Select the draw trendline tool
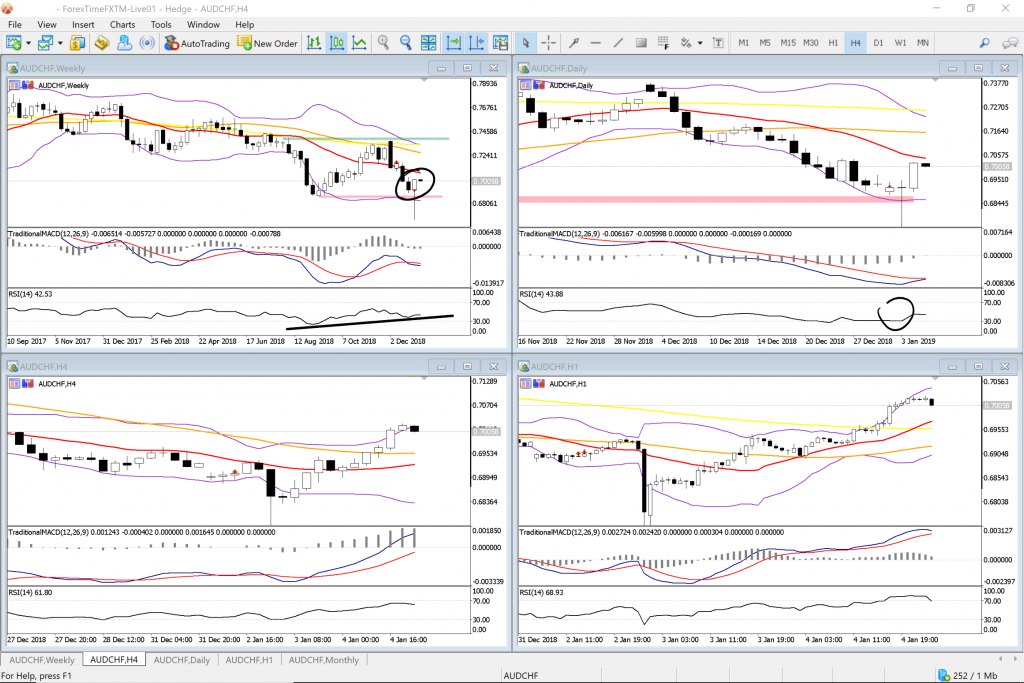This screenshot has height=683, width=1024. click(618, 43)
